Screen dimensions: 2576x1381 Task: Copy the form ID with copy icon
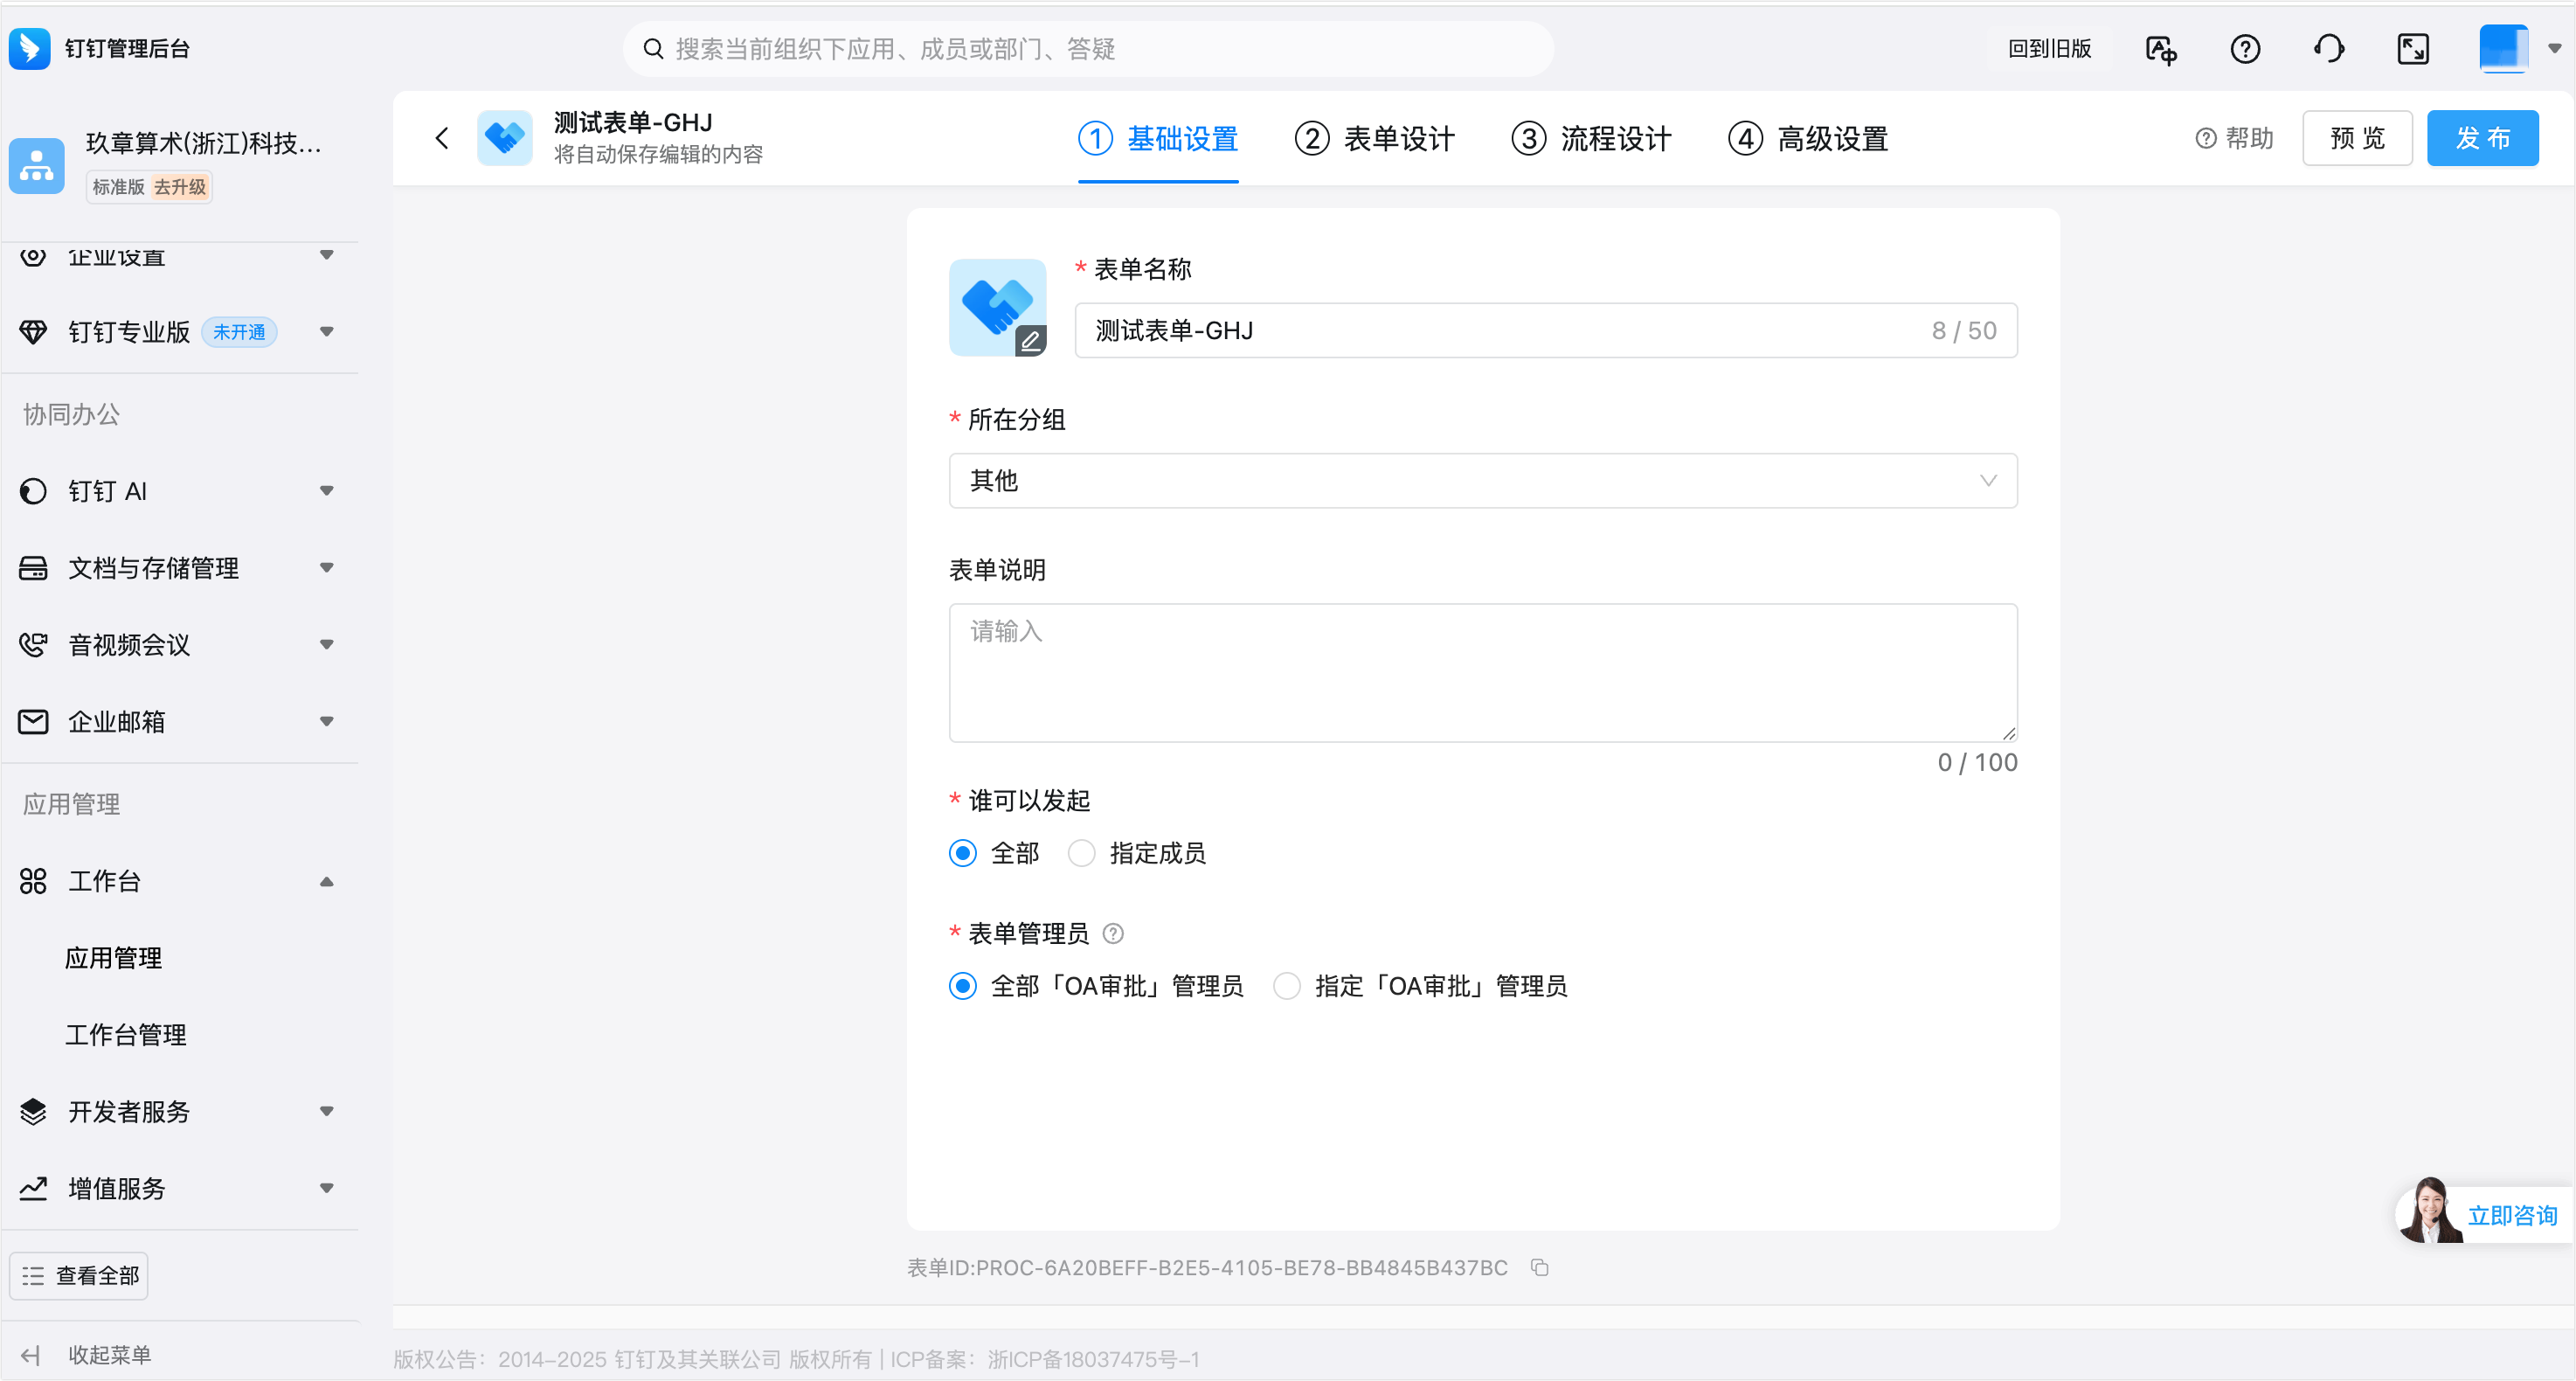(x=1540, y=1268)
